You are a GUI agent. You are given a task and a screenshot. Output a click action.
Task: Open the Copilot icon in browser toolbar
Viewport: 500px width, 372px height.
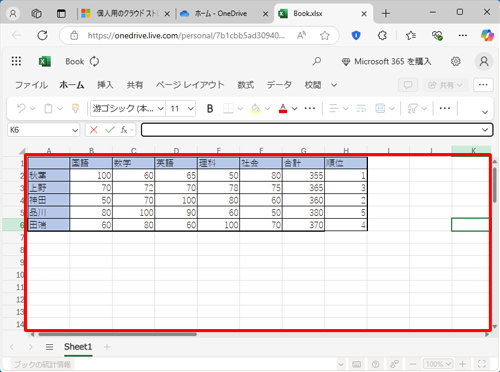pyautogui.click(x=487, y=35)
